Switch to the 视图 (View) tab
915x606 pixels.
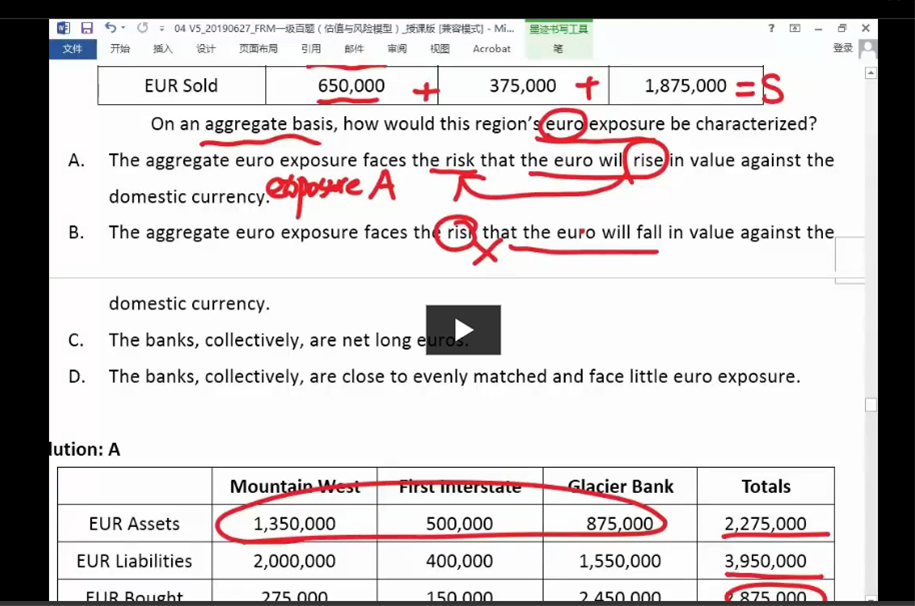pyautogui.click(x=439, y=48)
